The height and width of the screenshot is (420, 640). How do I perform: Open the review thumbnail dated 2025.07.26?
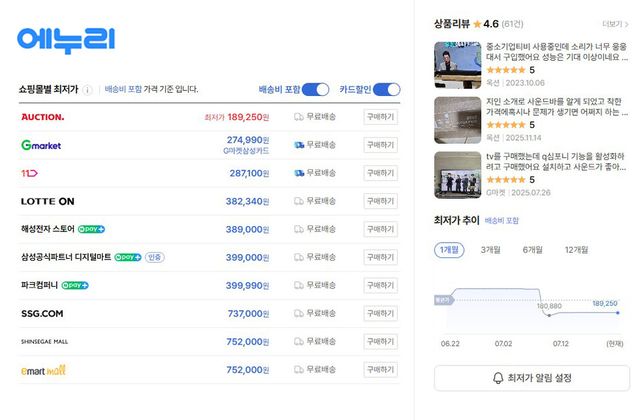458,175
